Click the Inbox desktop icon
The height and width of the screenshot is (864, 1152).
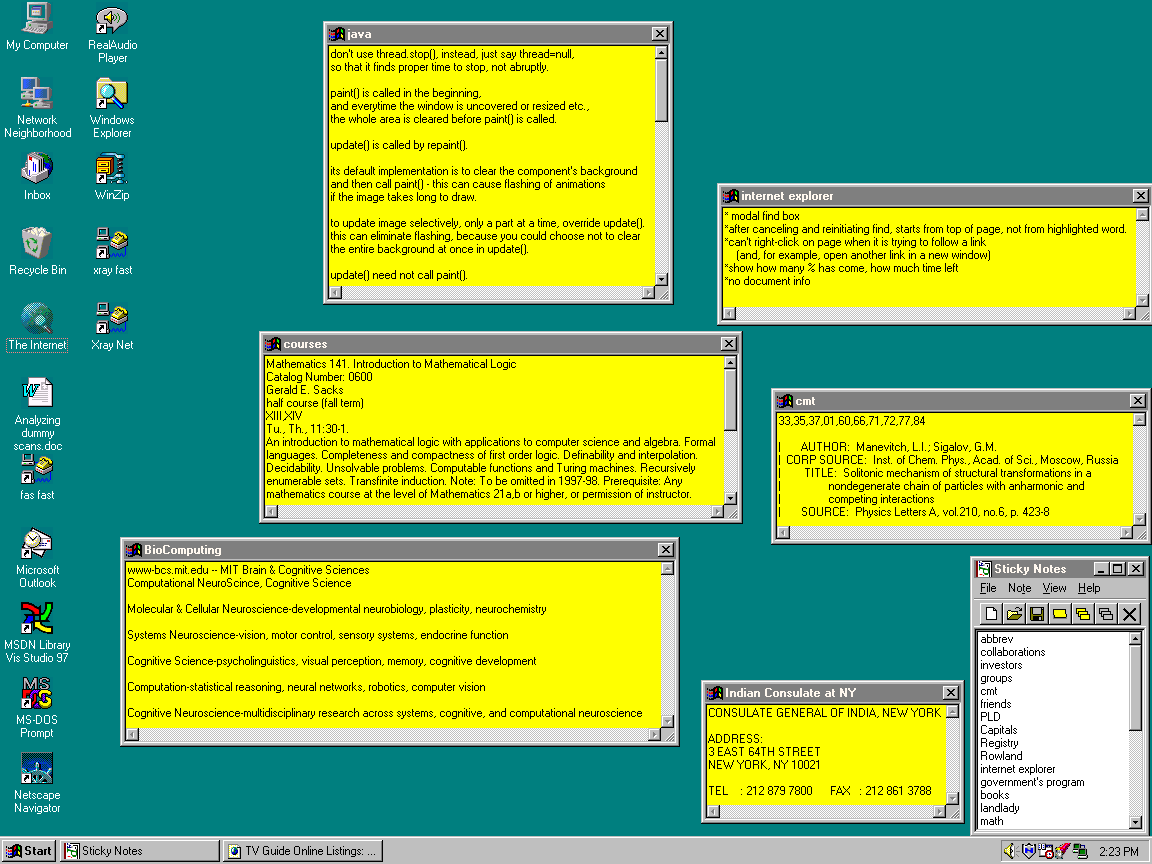point(37,176)
